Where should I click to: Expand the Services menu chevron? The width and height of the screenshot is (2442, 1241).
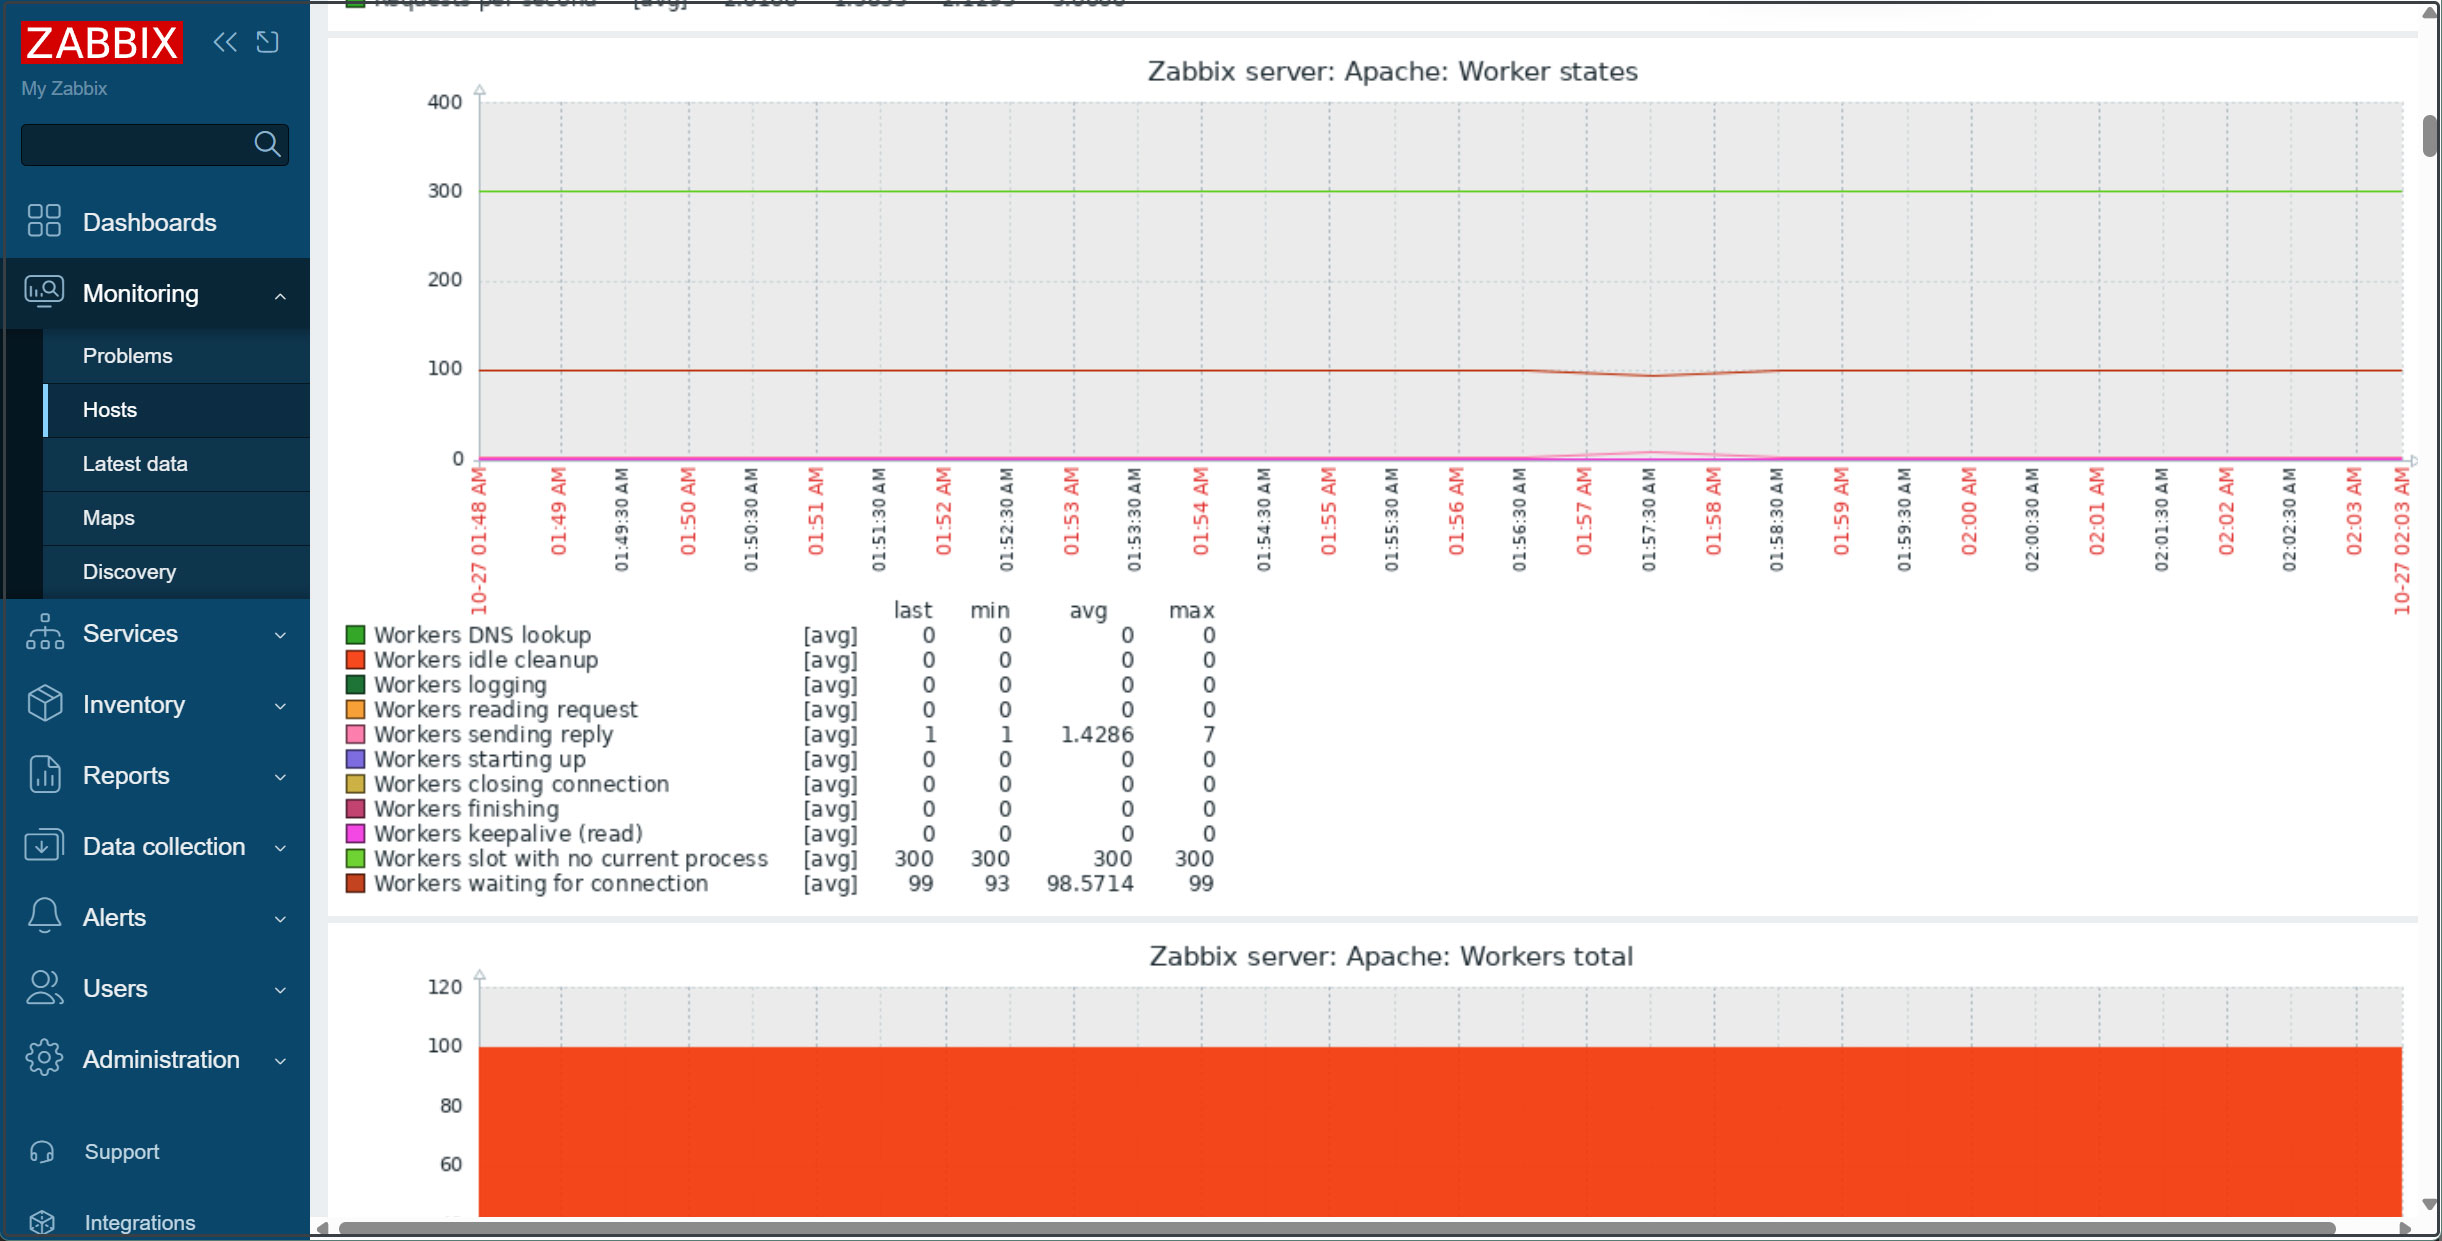pyautogui.click(x=280, y=634)
